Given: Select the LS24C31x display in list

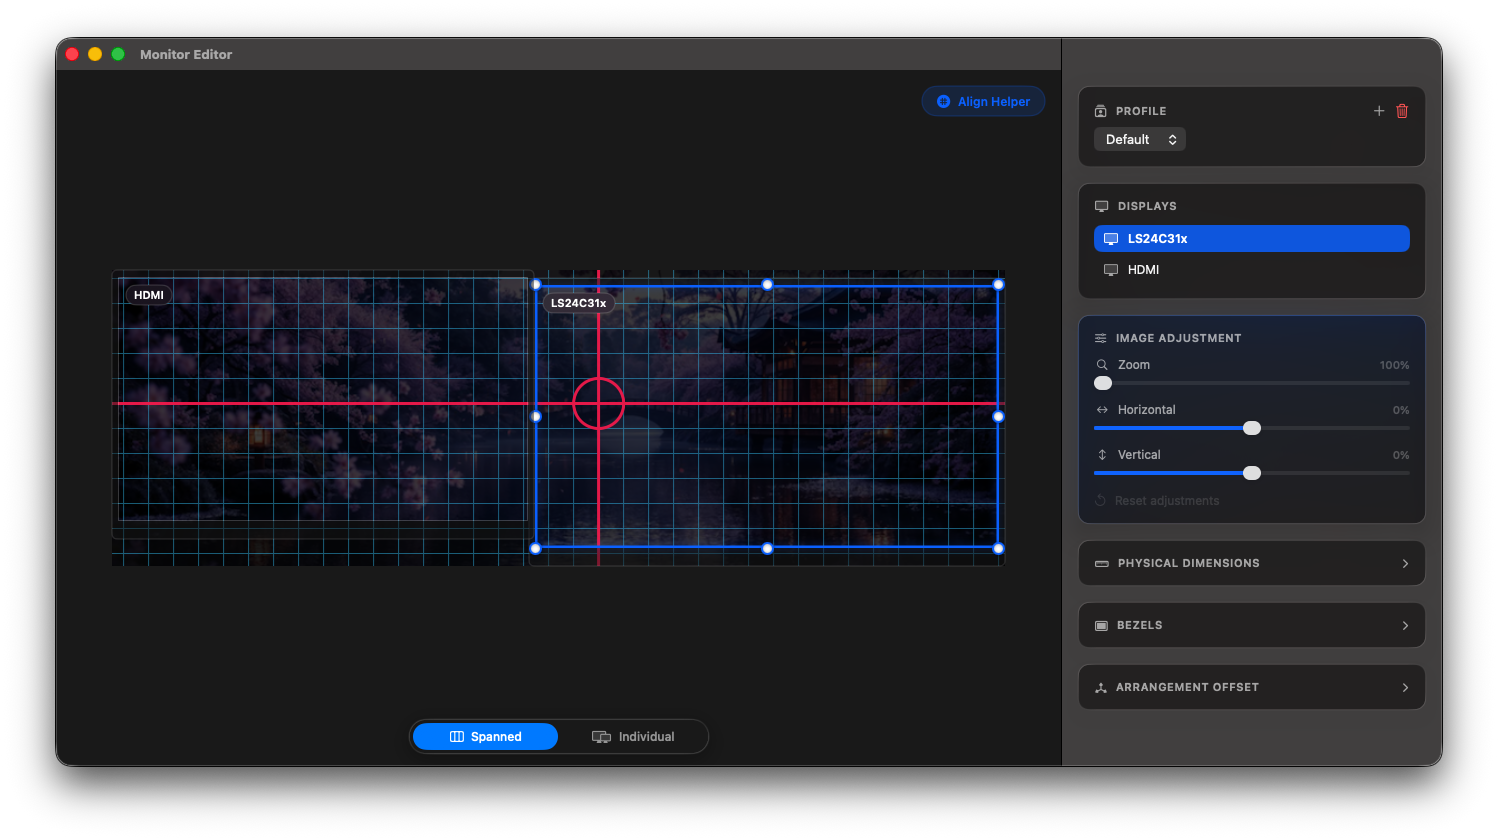Looking at the screenshot, I should pos(1251,238).
